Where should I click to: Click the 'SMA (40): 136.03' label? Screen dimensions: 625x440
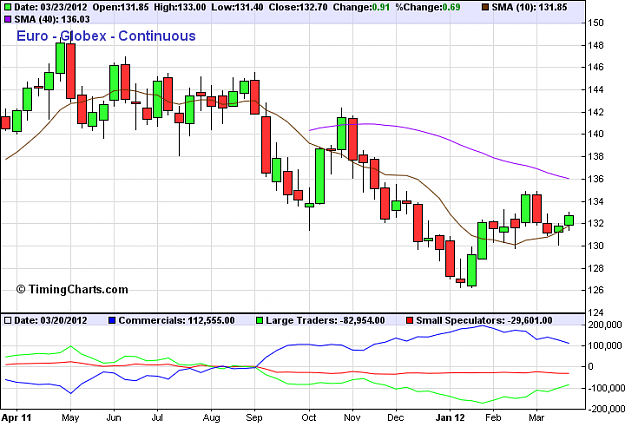point(52,19)
